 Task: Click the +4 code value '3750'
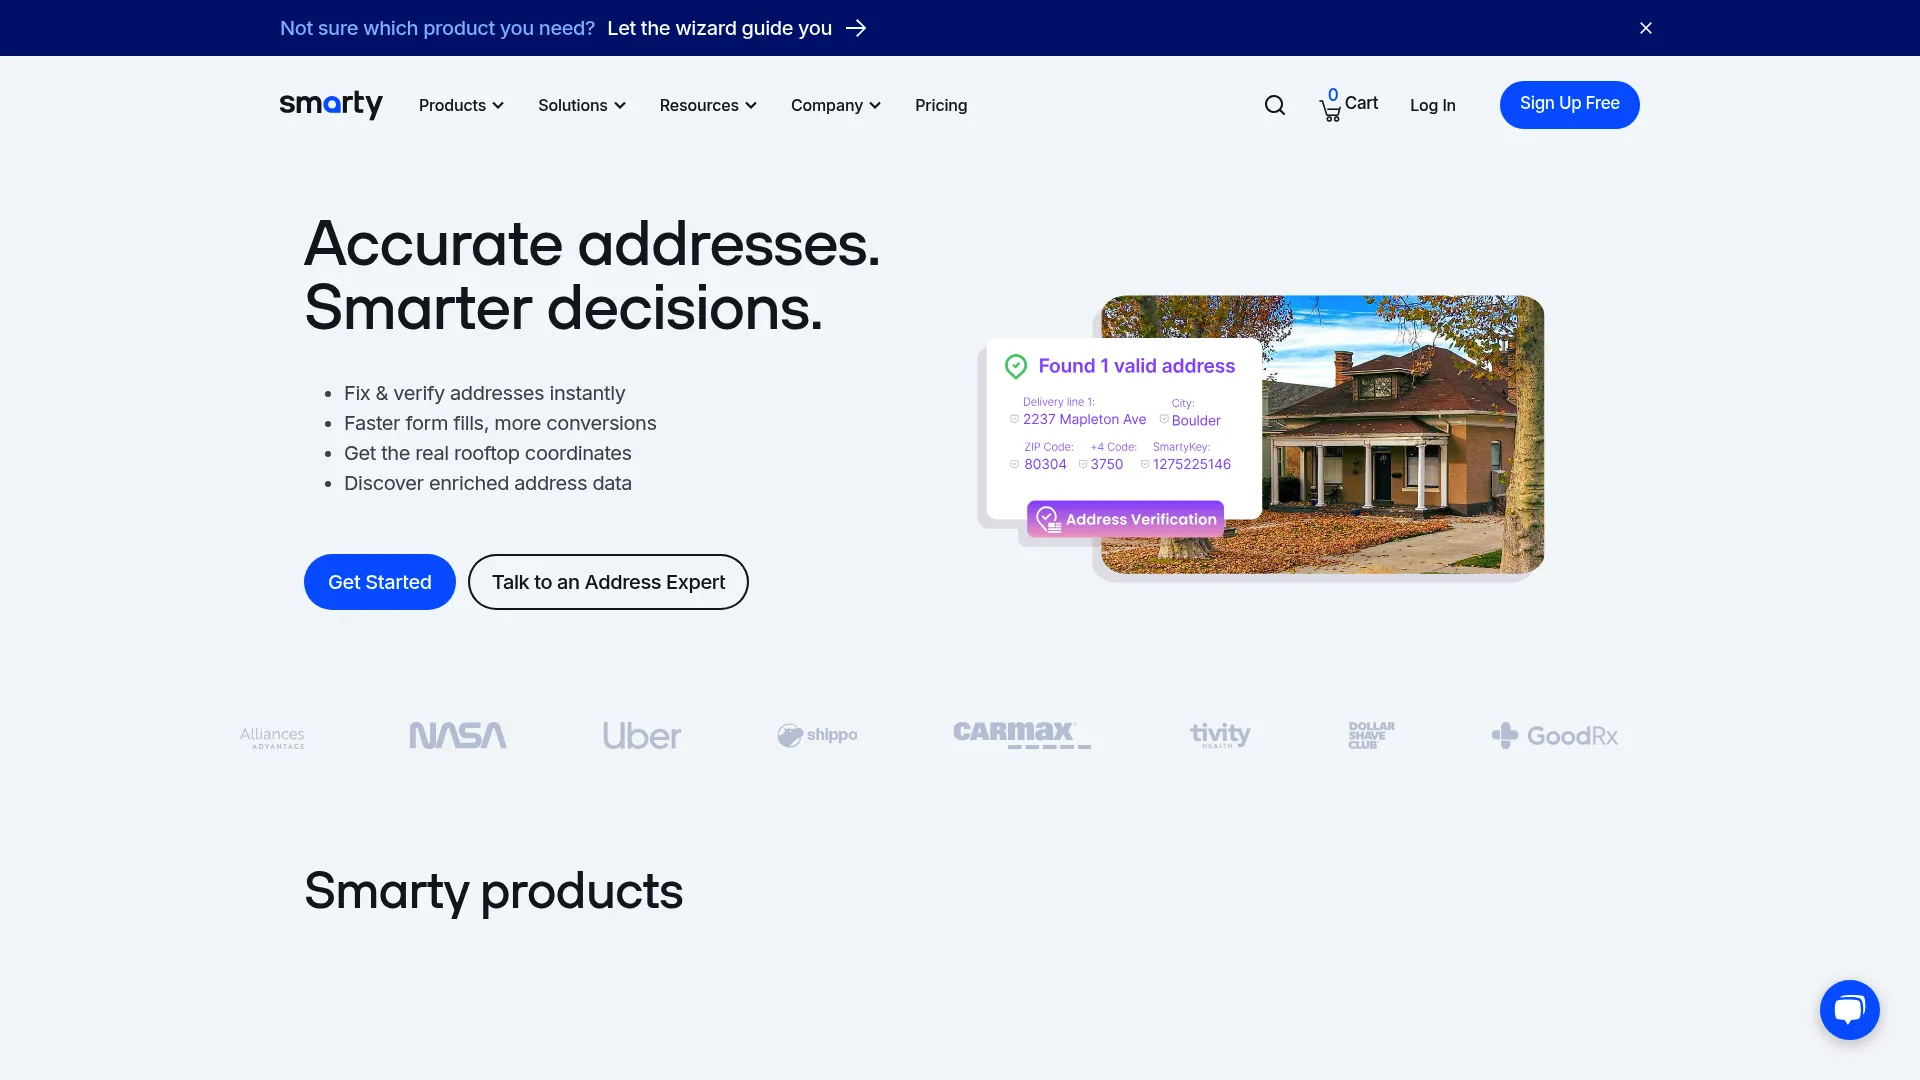(1107, 465)
